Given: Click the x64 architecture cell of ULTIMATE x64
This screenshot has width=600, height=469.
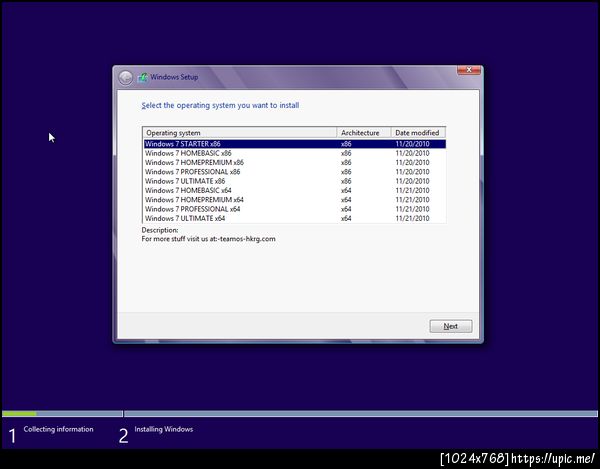Looking at the screenshot, I should tap(346, 218).
